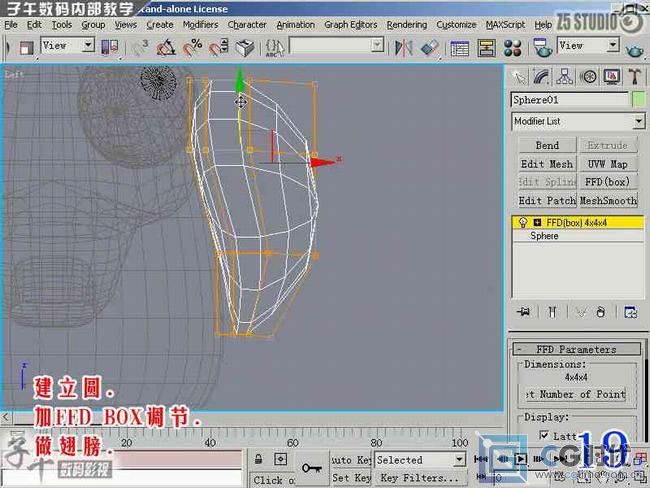Switch to the Utilities hammer tab

coord(634,77)
